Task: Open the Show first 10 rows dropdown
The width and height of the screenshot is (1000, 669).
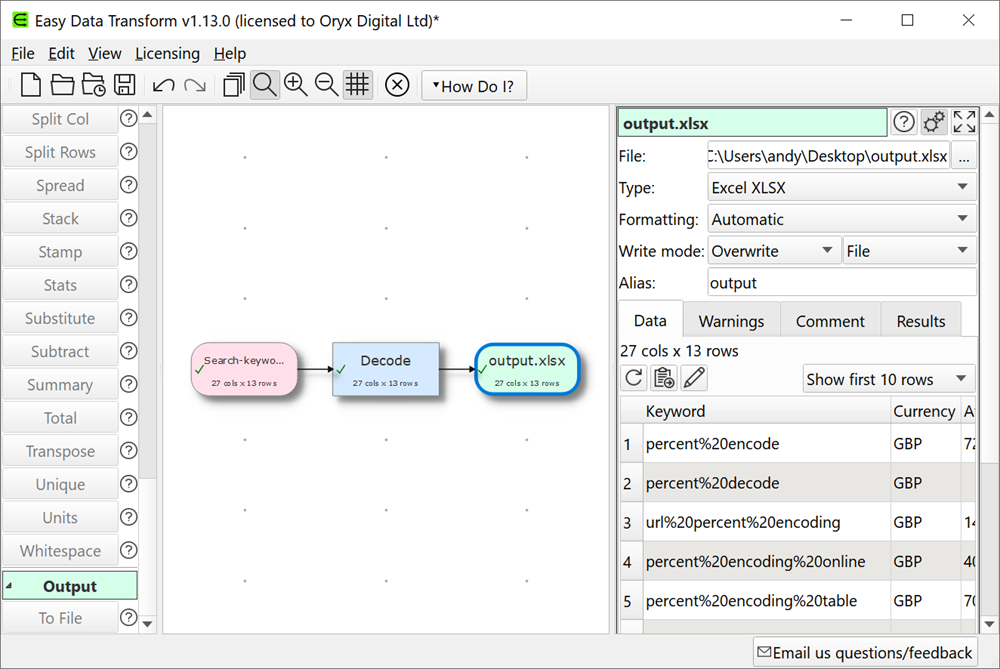Action: coord(887,379)
